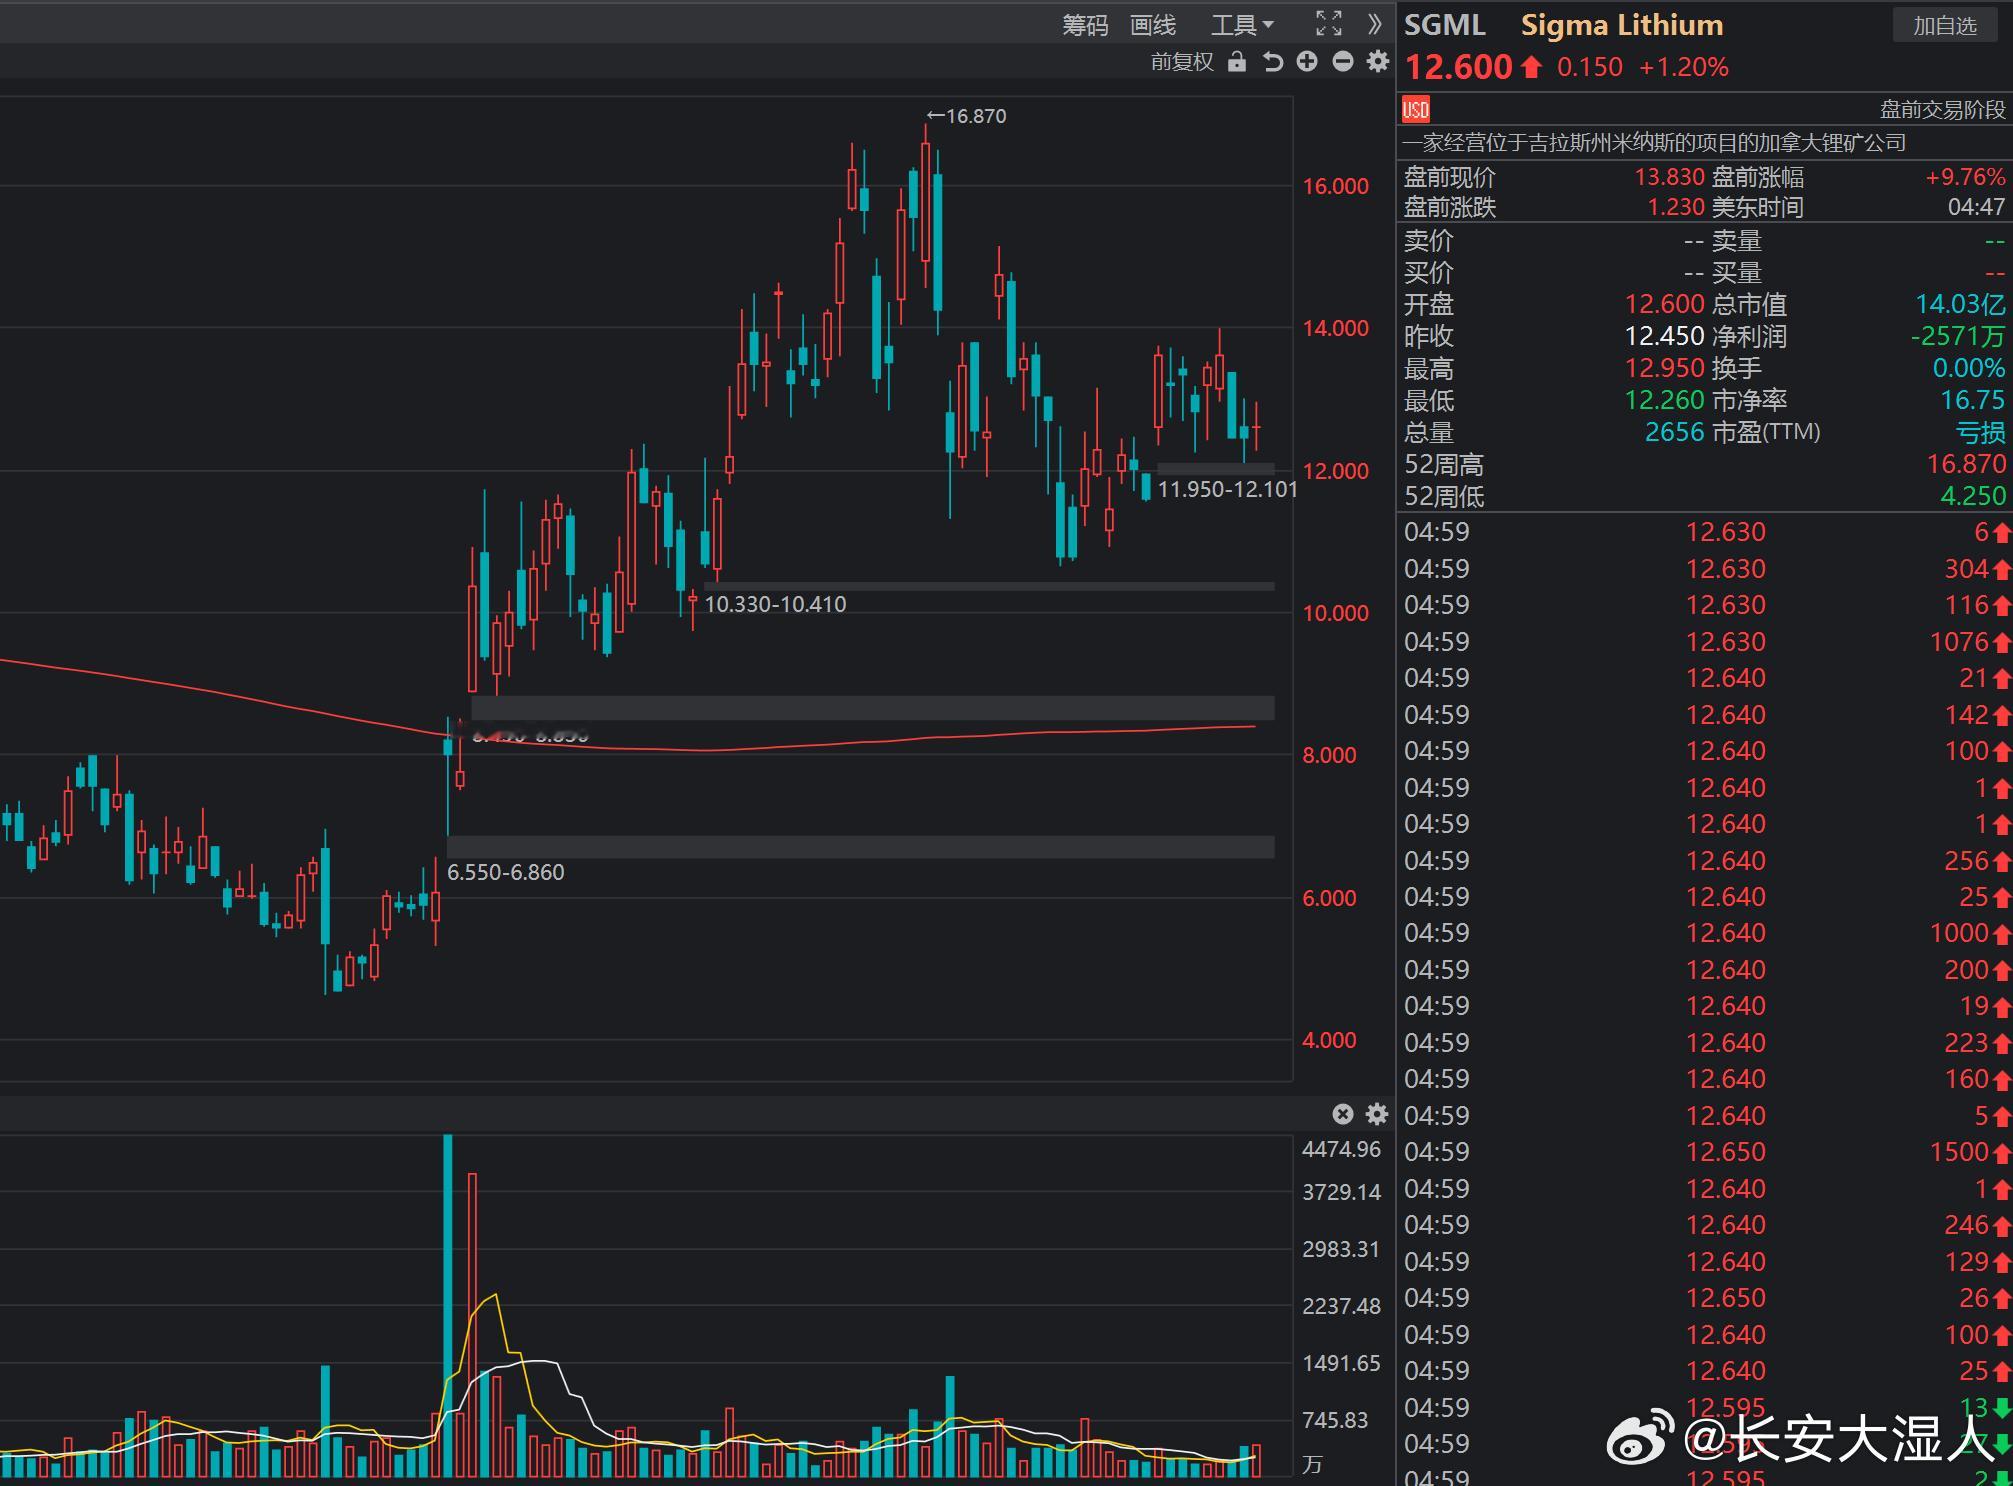Screen dimensions: 2013x1486
Task: Click the 10.330-10.410 gap zone label
Action: 775,604
